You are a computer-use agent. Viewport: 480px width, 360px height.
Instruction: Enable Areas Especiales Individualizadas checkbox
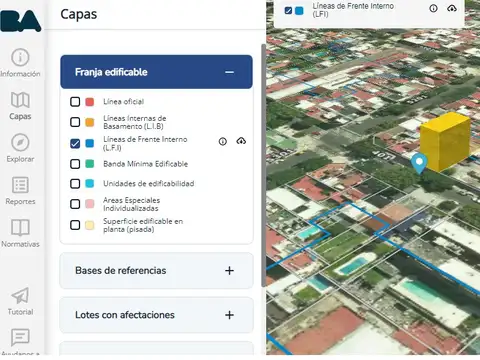click(75, 204)
